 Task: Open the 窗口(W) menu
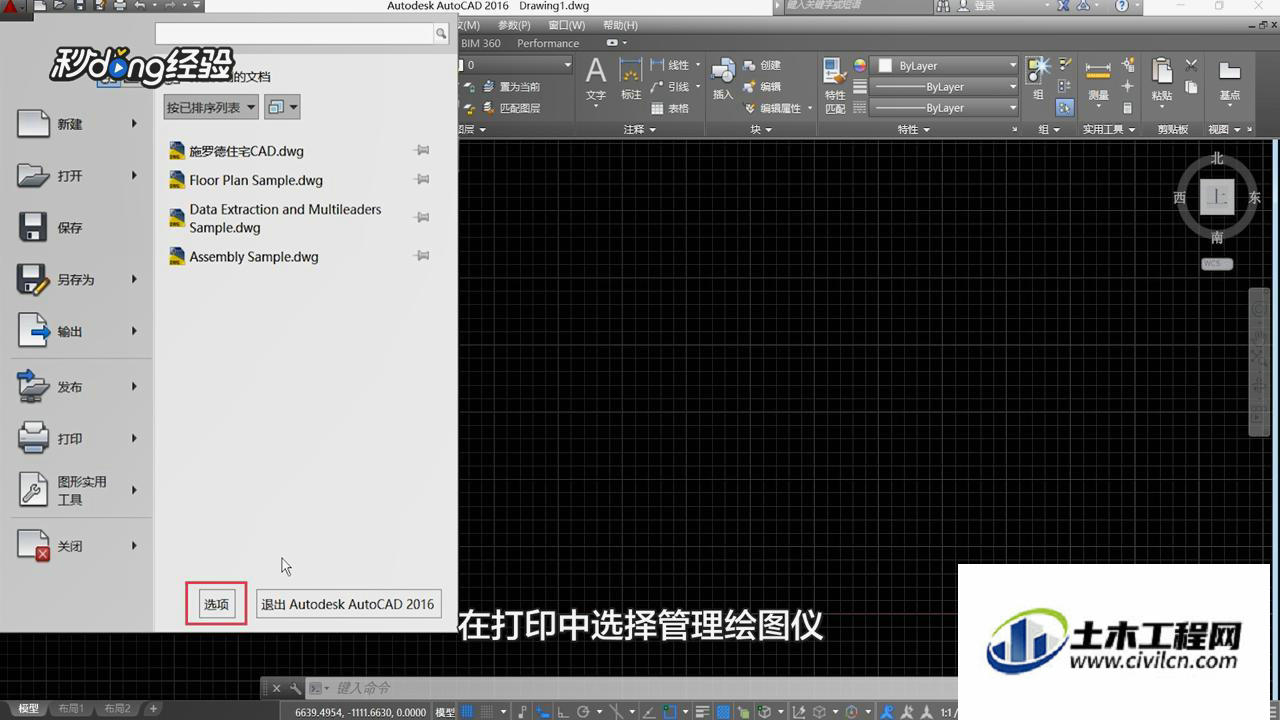[567, 25]
